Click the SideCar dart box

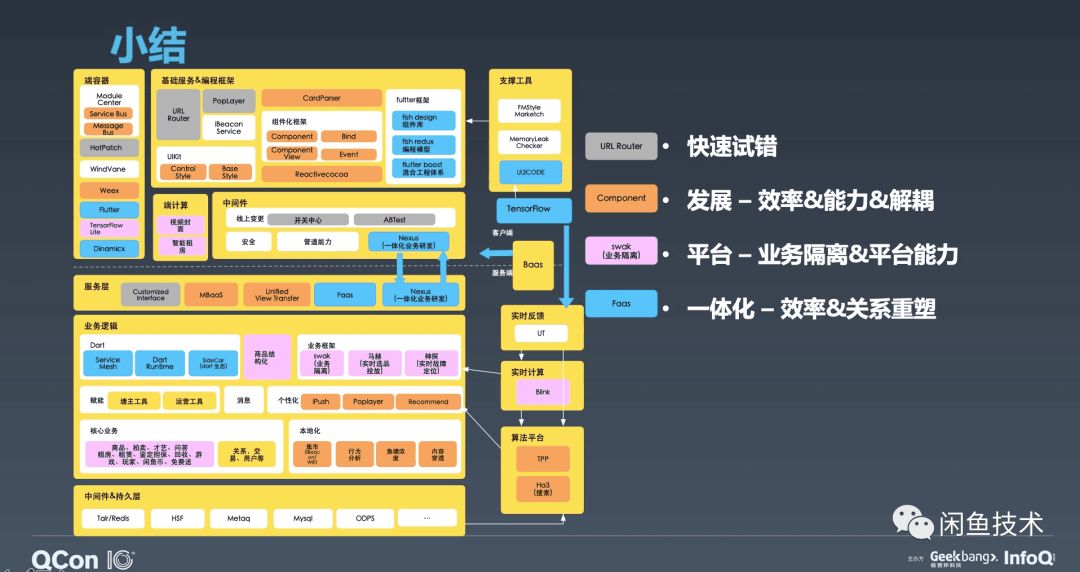213,363
